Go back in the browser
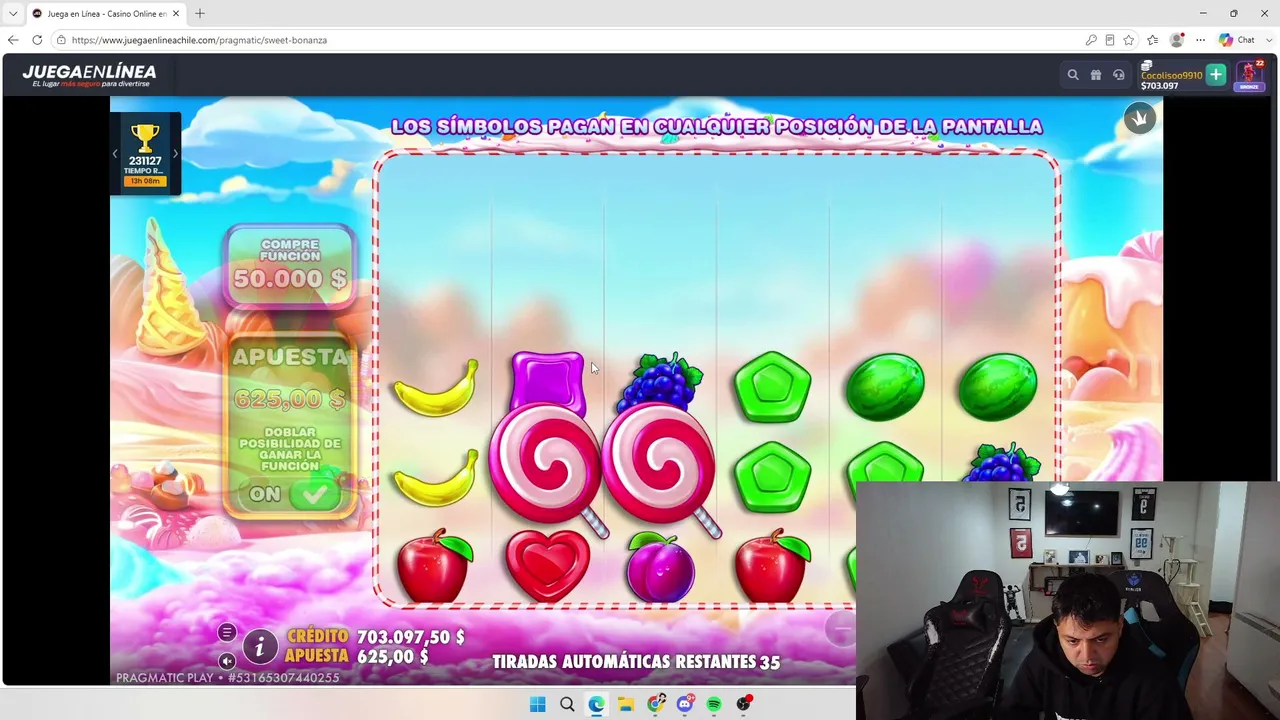Image resolution: width=1280 pixels, height=720 pixels. (13, 40)
